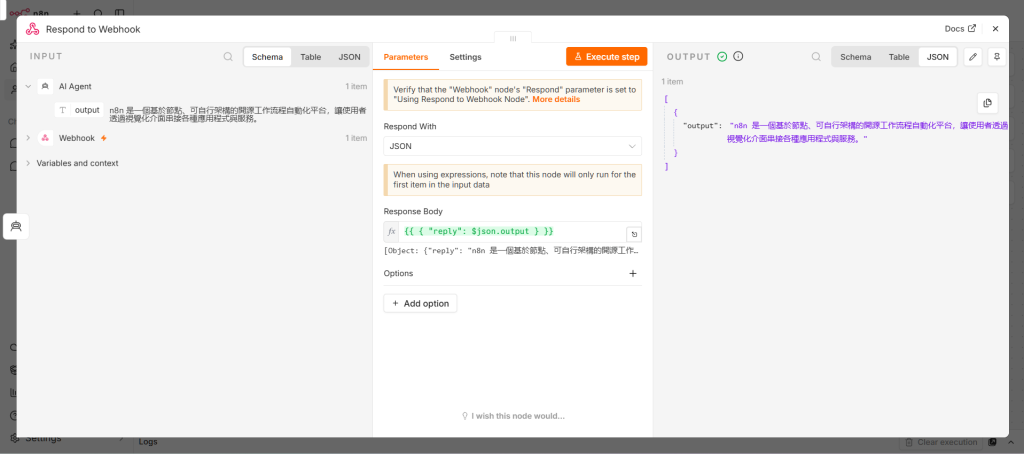This screenshot has width=1024, height=454.
Task: Click the green success check icon
Action: tap(722, 57)
